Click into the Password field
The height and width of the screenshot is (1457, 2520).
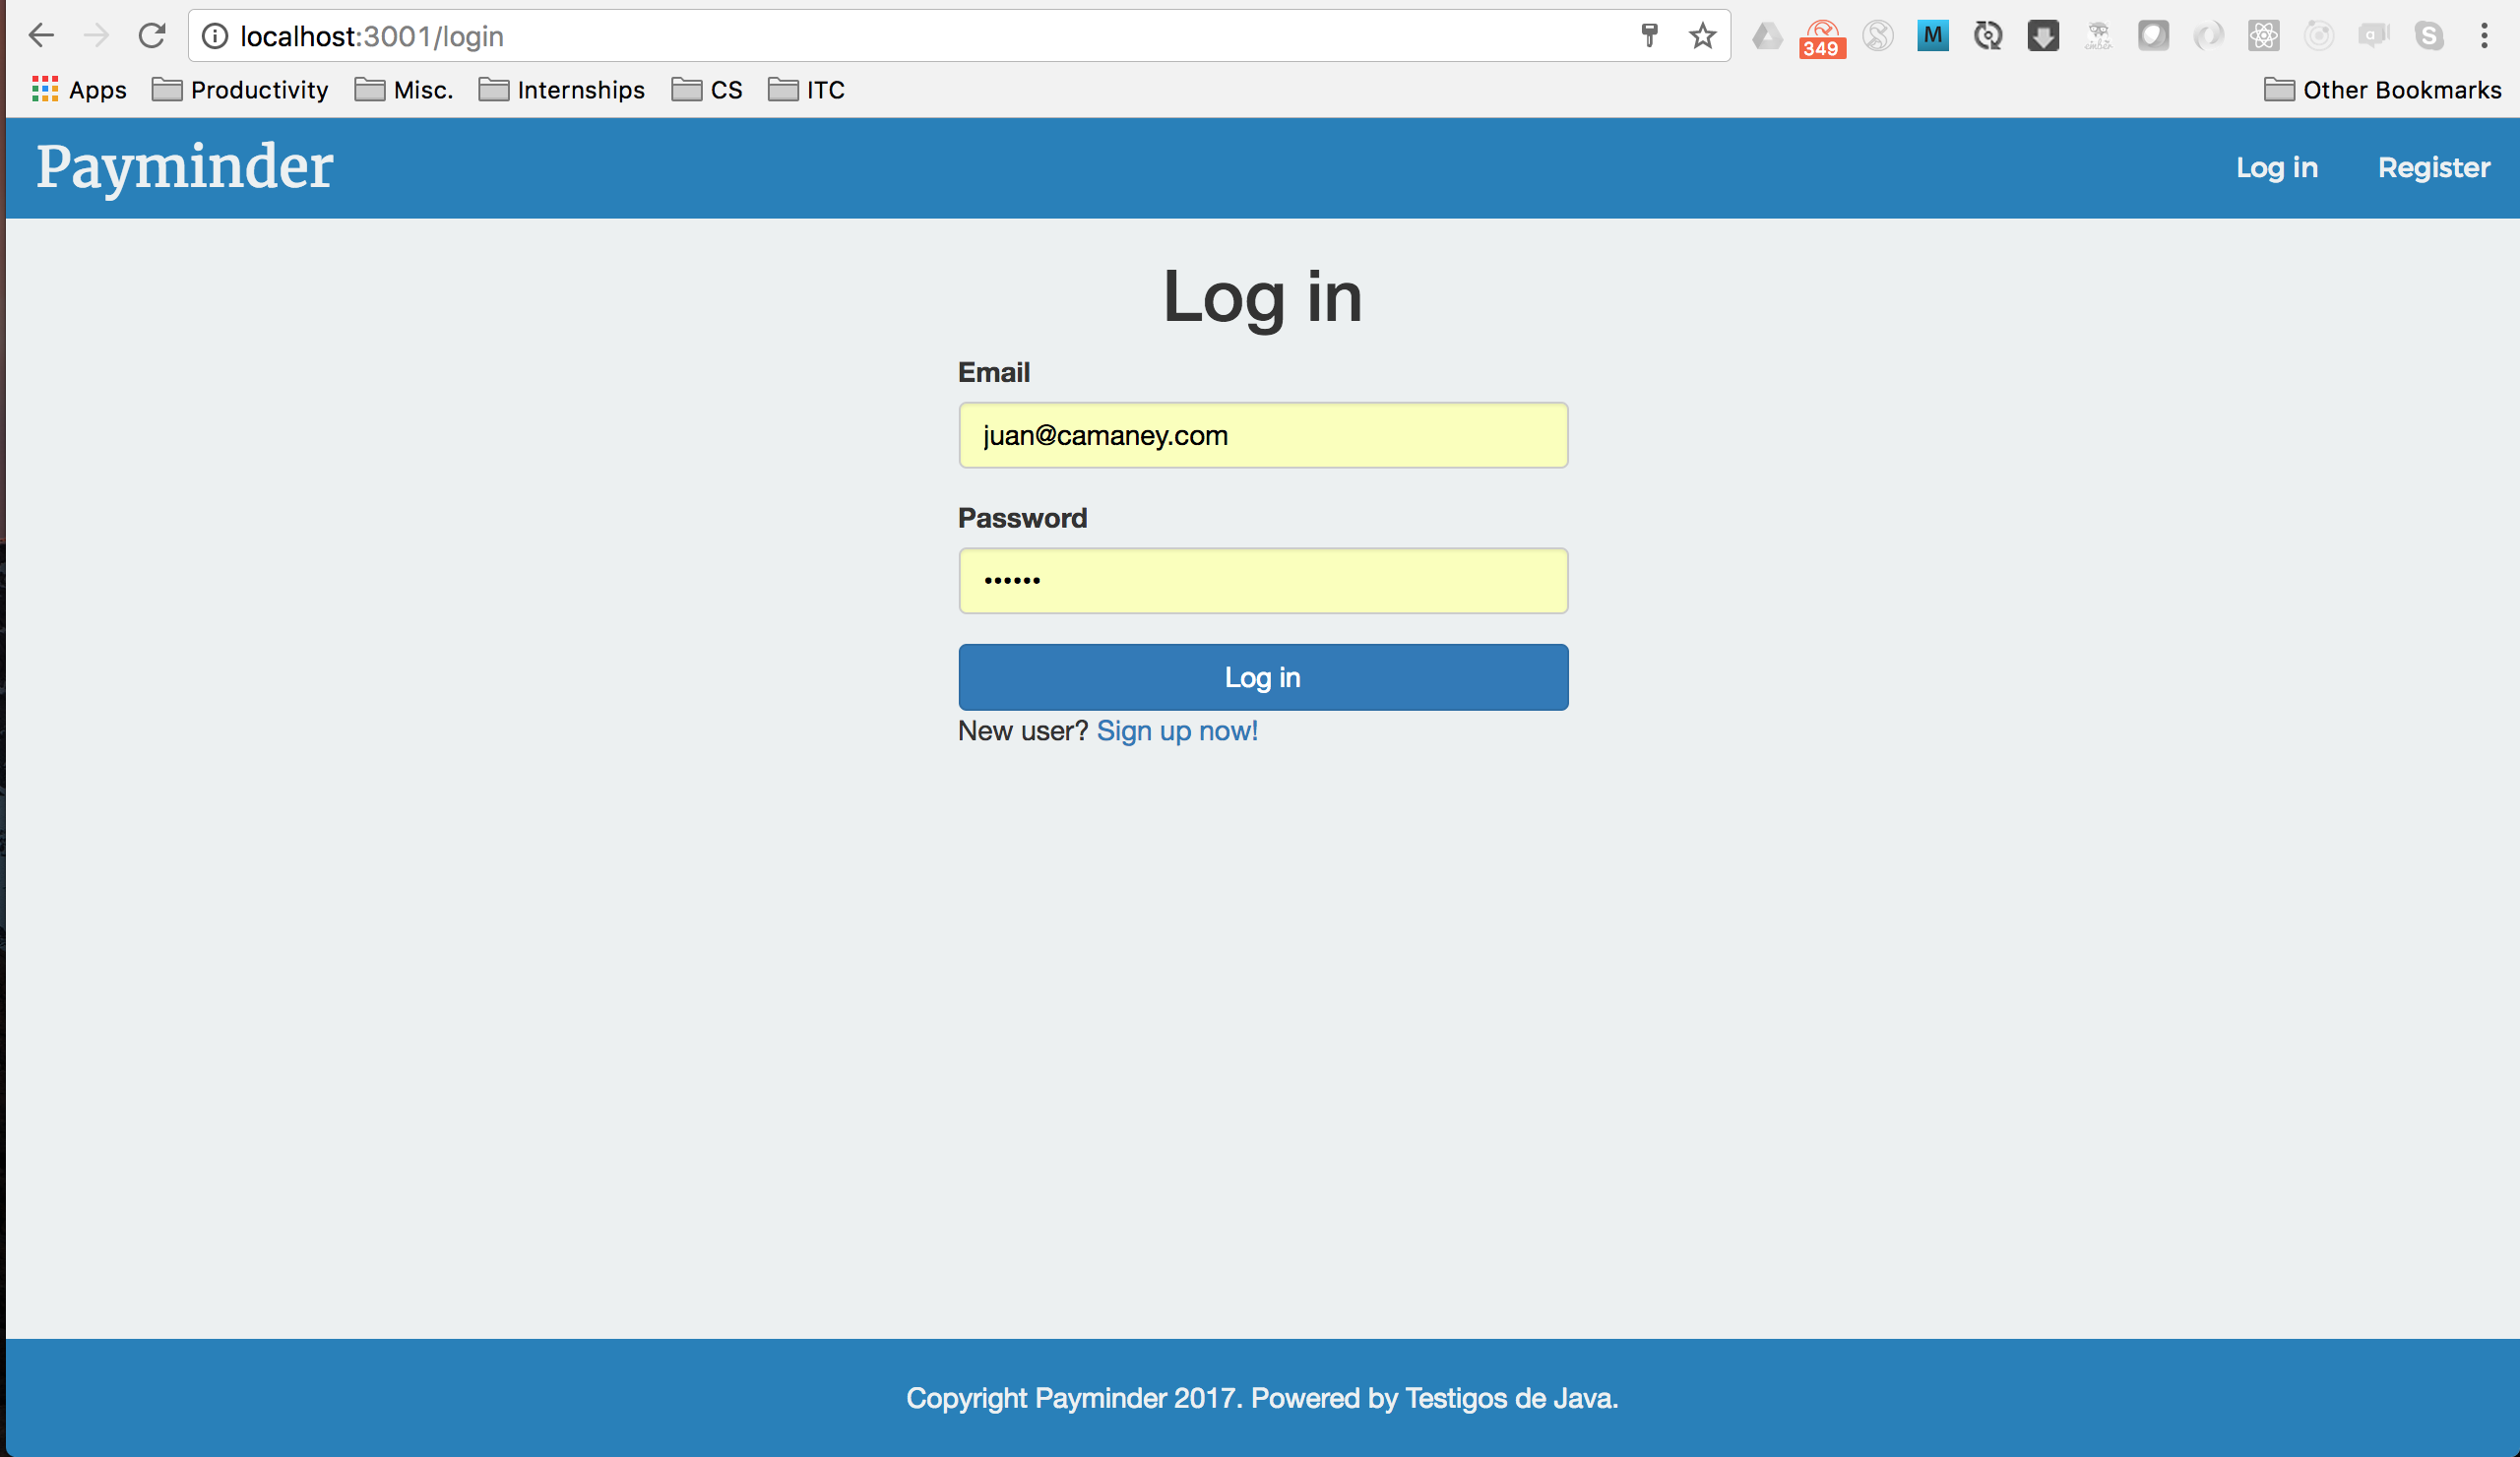(x=1263, y=580)
